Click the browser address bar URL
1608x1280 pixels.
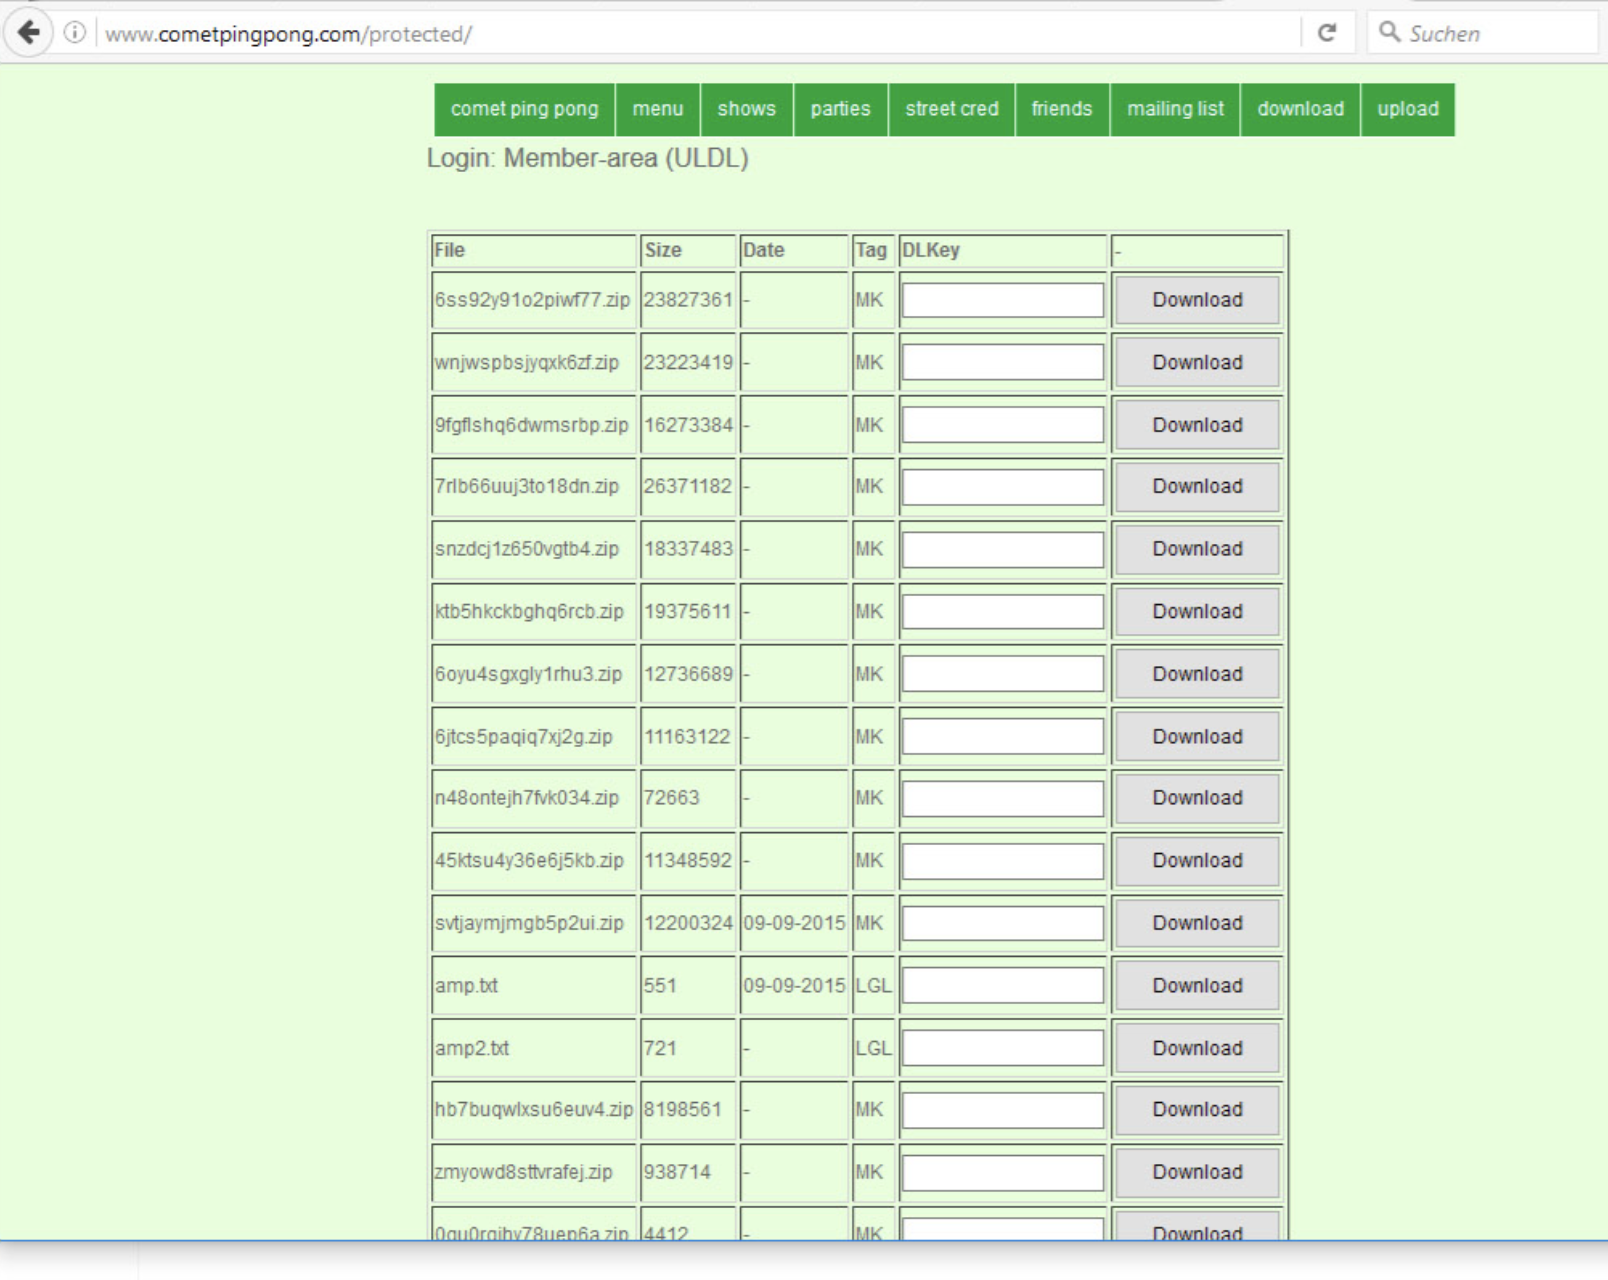tap(288, 34)
